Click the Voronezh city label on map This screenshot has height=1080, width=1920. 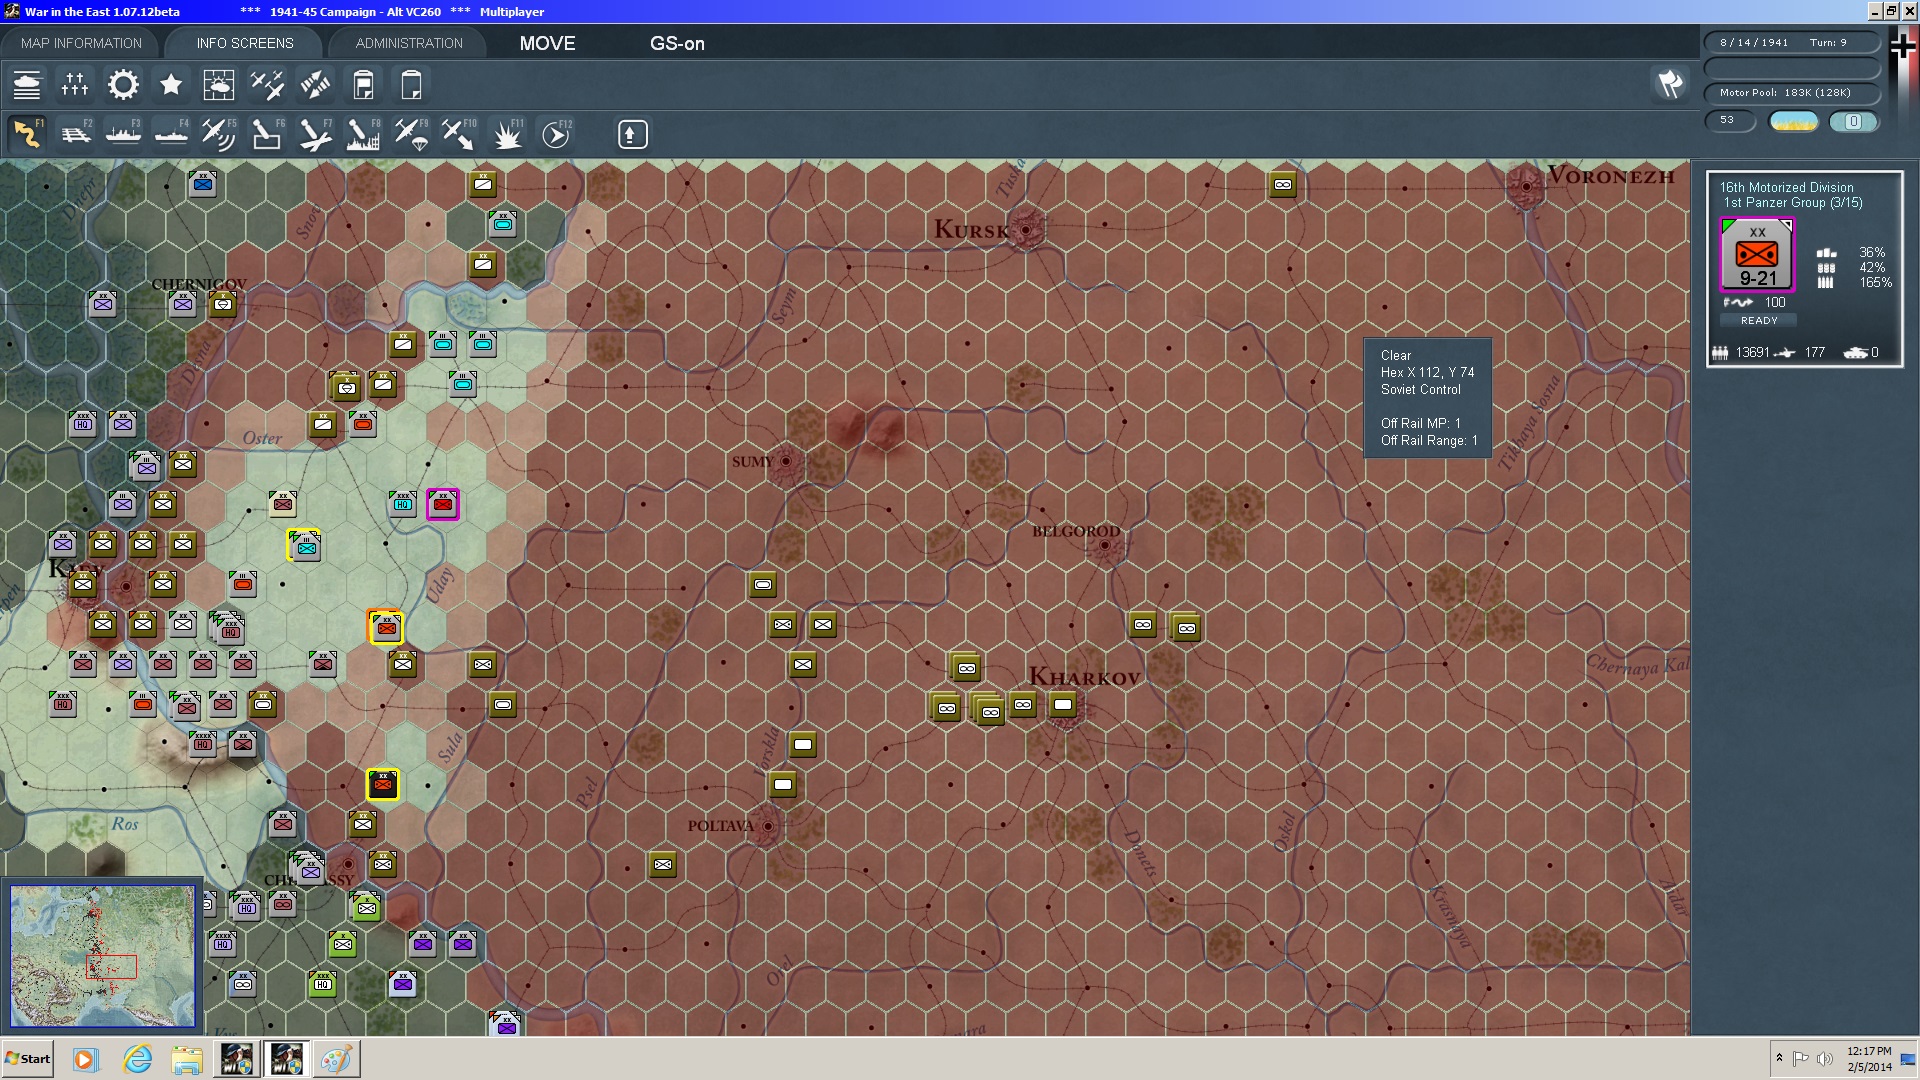tap(1610, 176)
